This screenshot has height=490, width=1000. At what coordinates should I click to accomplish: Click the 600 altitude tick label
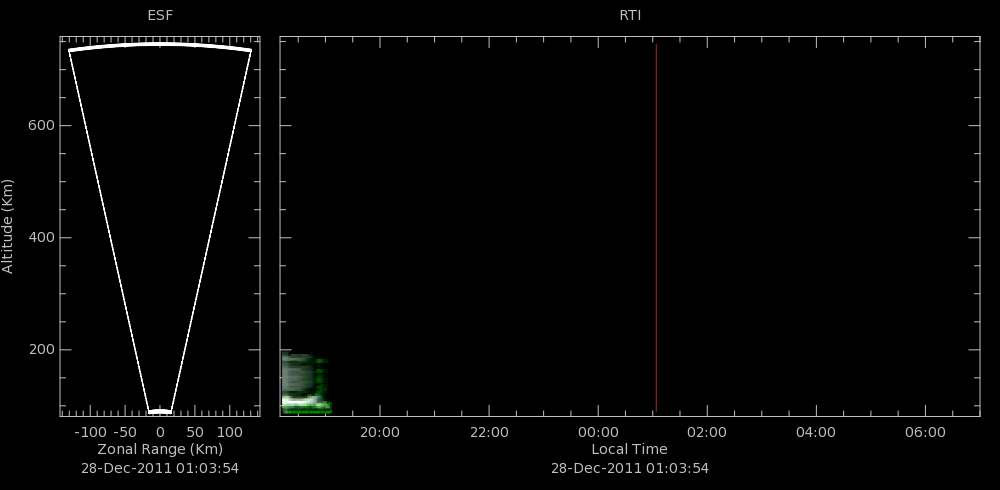pyautogui.click(x=41, y=126)
